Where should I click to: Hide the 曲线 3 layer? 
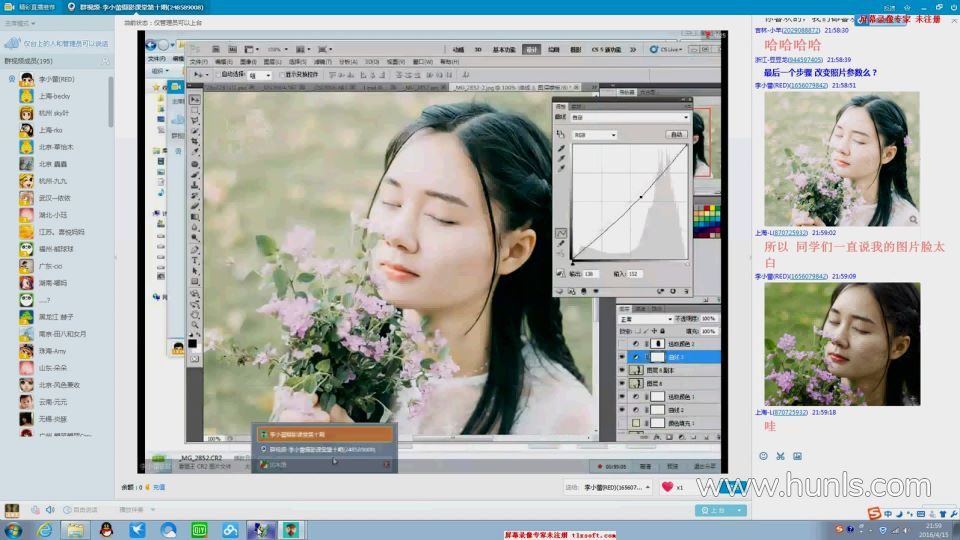point(622,357)
